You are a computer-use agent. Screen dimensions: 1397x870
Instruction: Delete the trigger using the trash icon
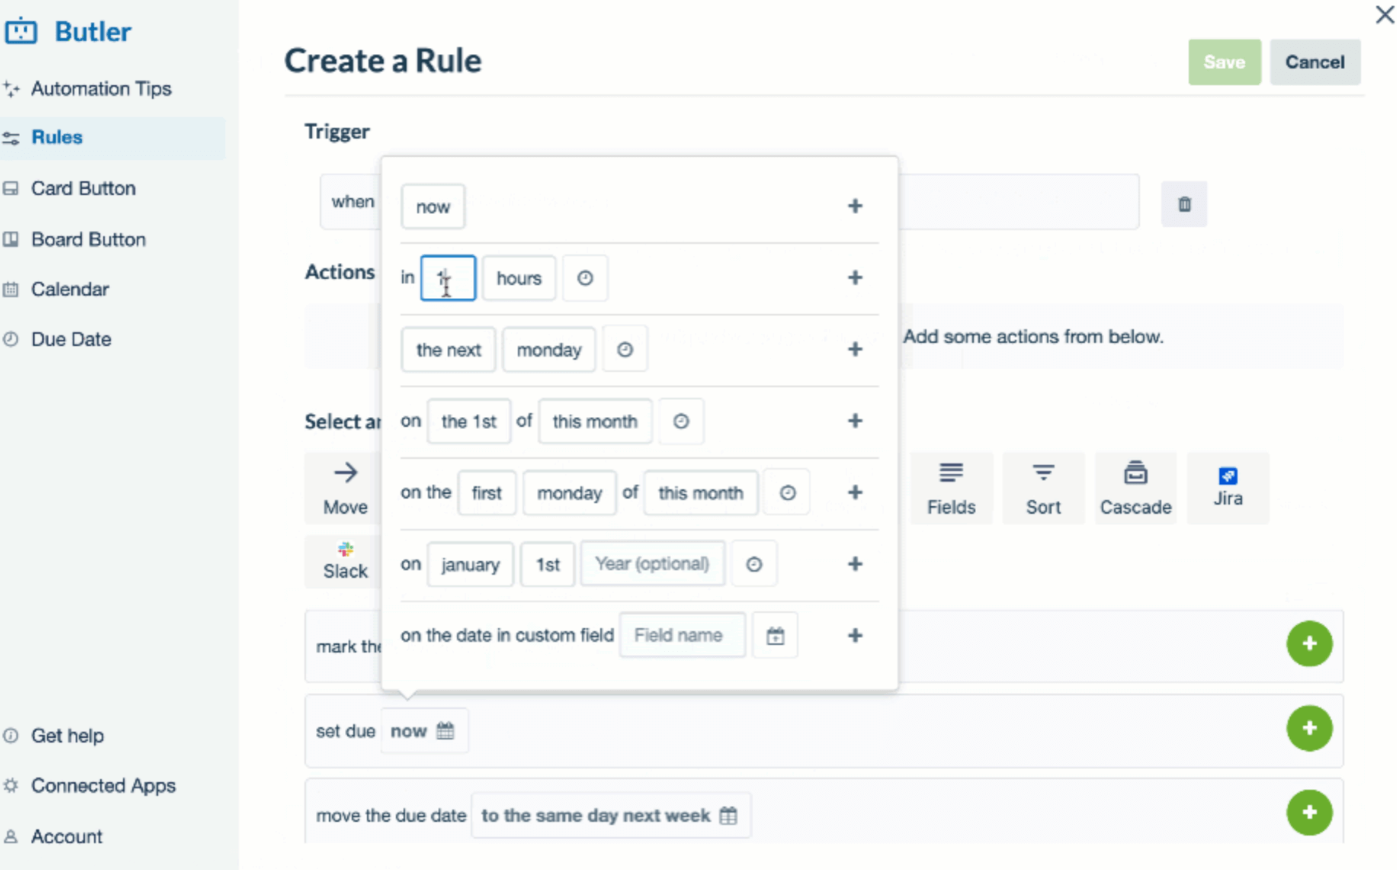pyautogui.click(x=1183, y=204)
